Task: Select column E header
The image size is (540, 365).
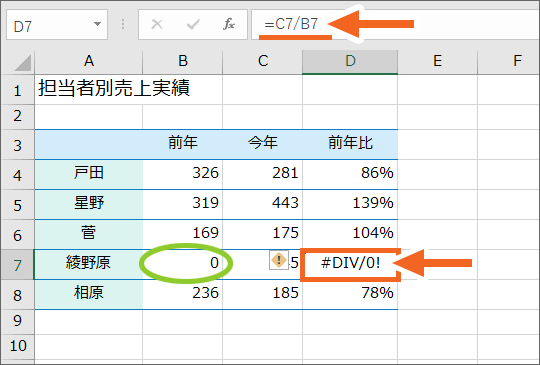Action: click(x=437, y=62)
